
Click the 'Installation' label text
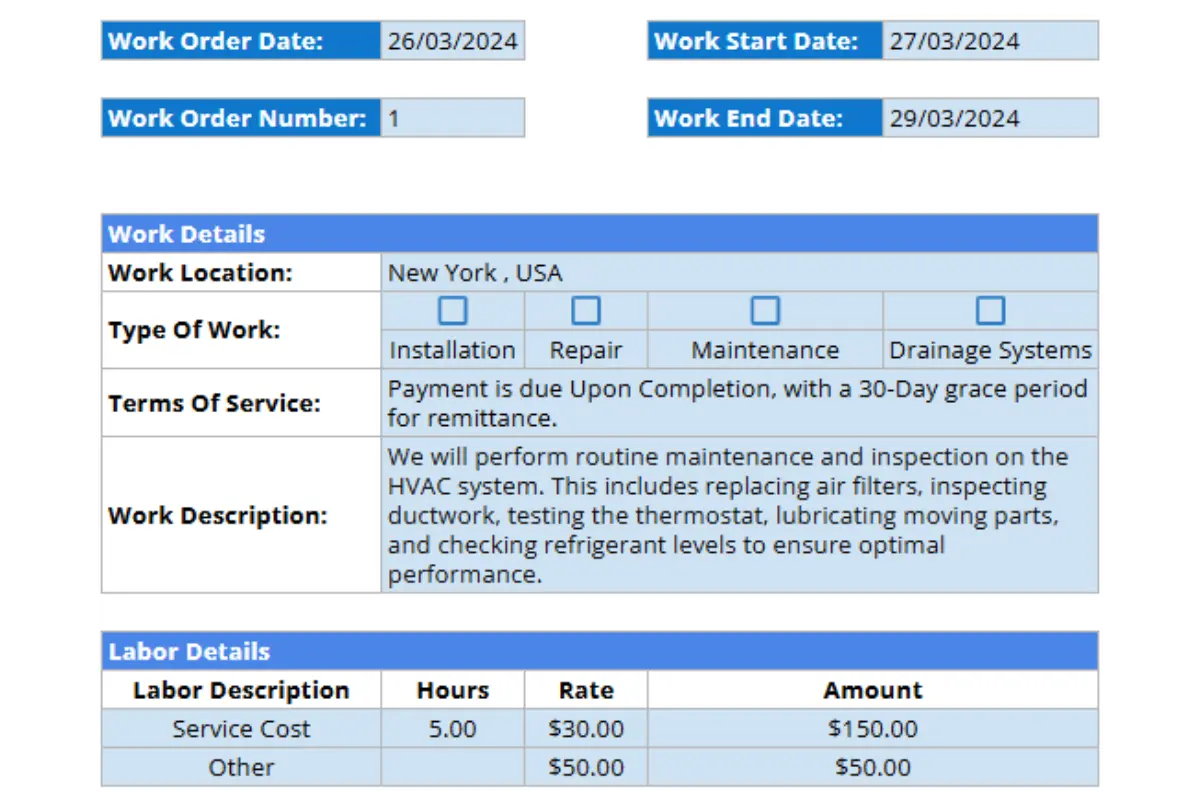452,350
